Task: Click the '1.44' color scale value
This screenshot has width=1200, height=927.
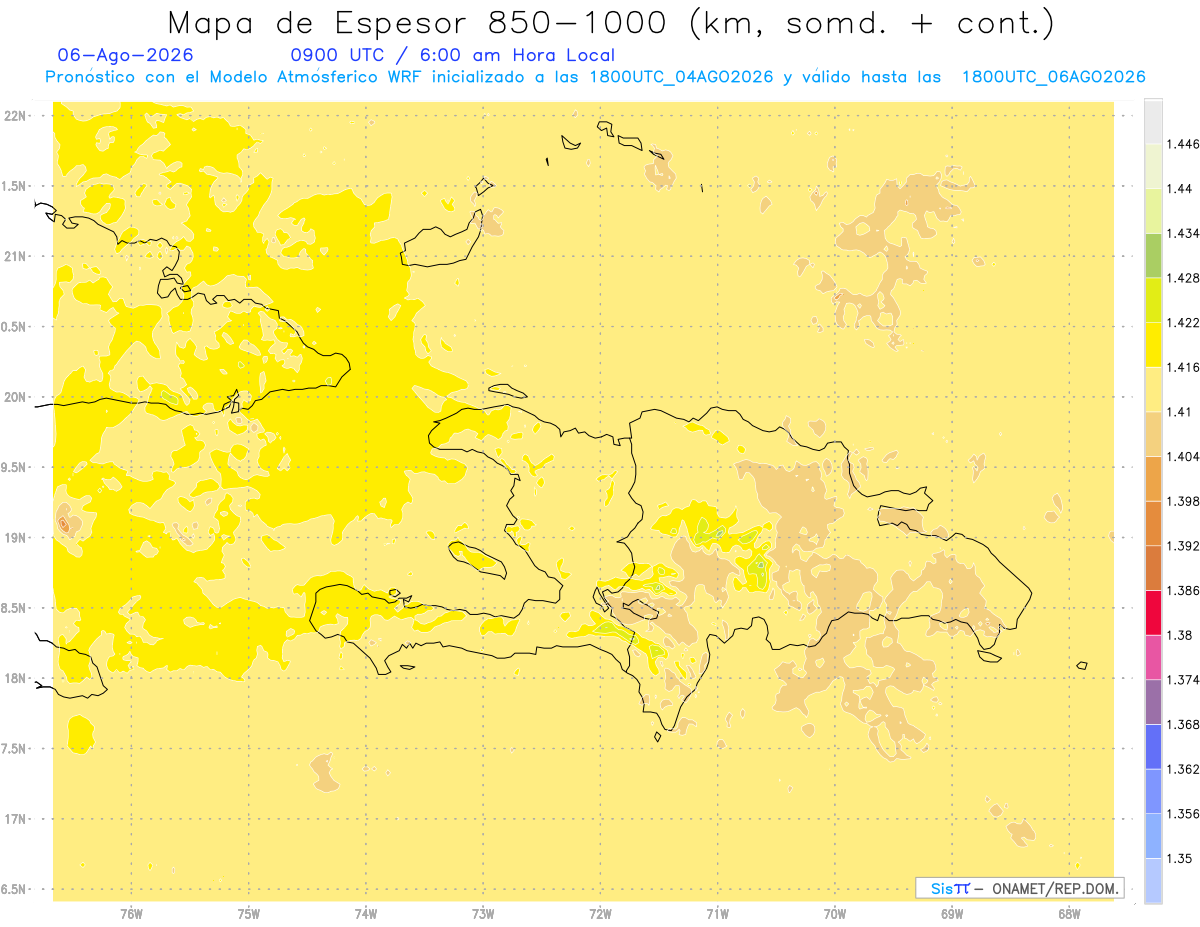Action: (1180, 189)
